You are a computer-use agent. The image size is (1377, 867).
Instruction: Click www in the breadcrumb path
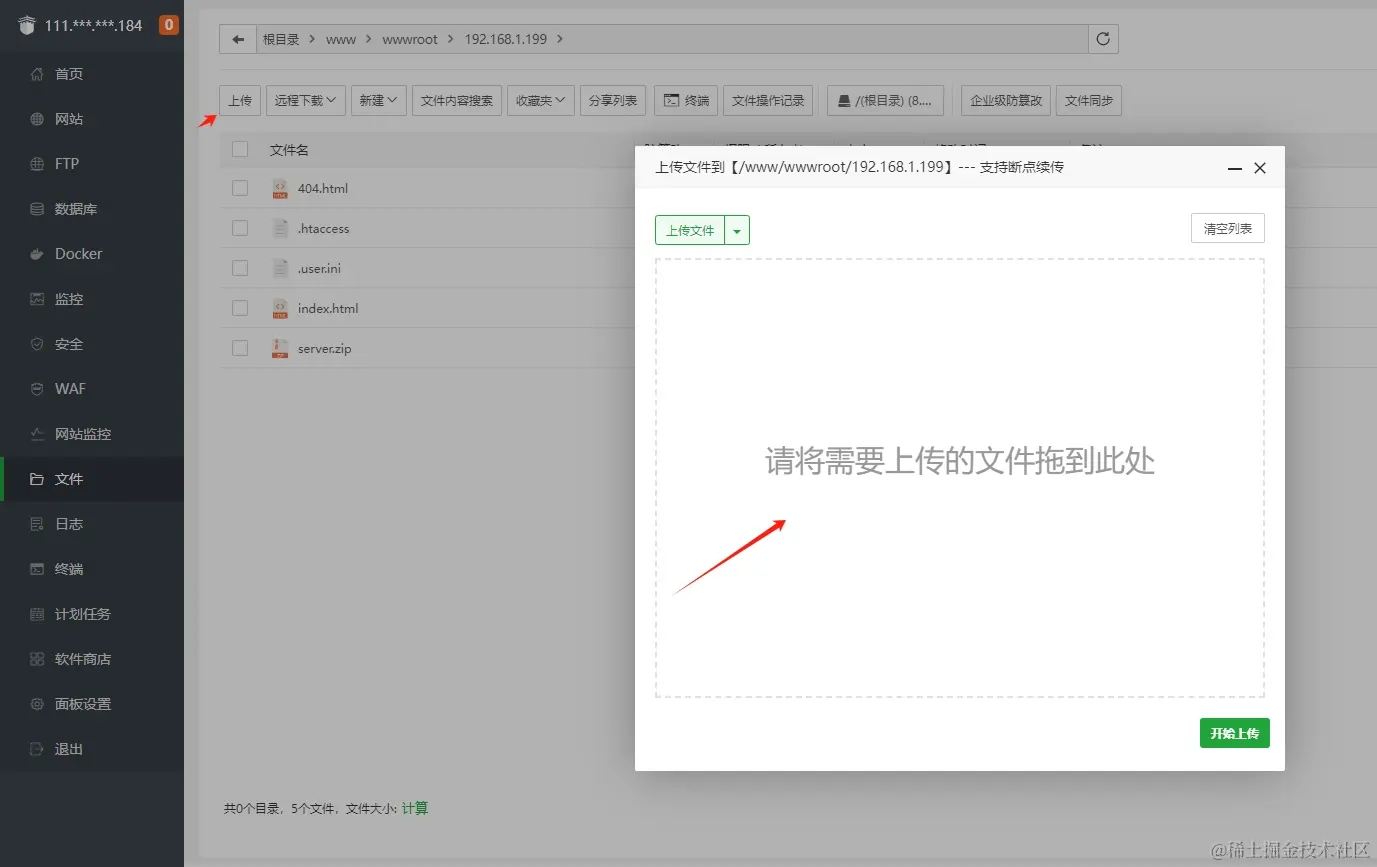341,39
